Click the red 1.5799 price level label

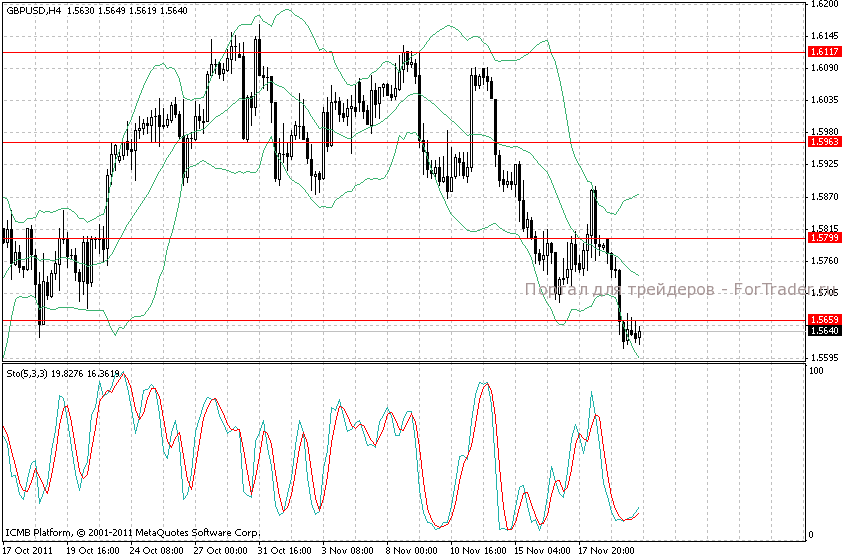coord(824,238)
